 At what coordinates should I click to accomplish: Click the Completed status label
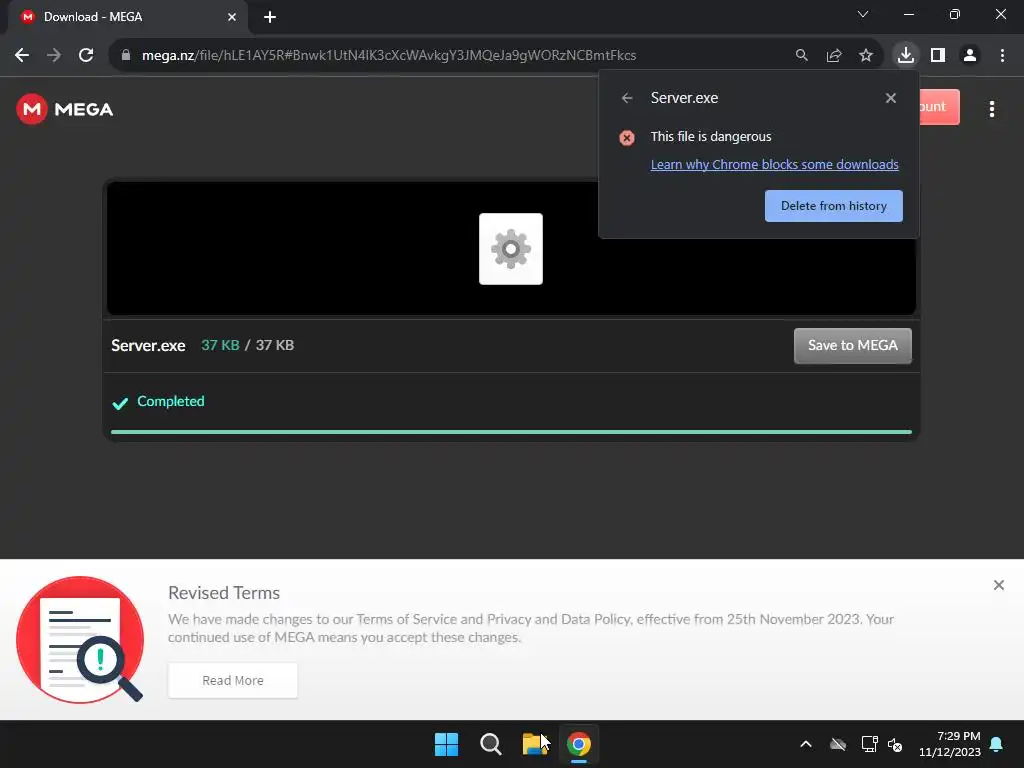tap(170, 402)
